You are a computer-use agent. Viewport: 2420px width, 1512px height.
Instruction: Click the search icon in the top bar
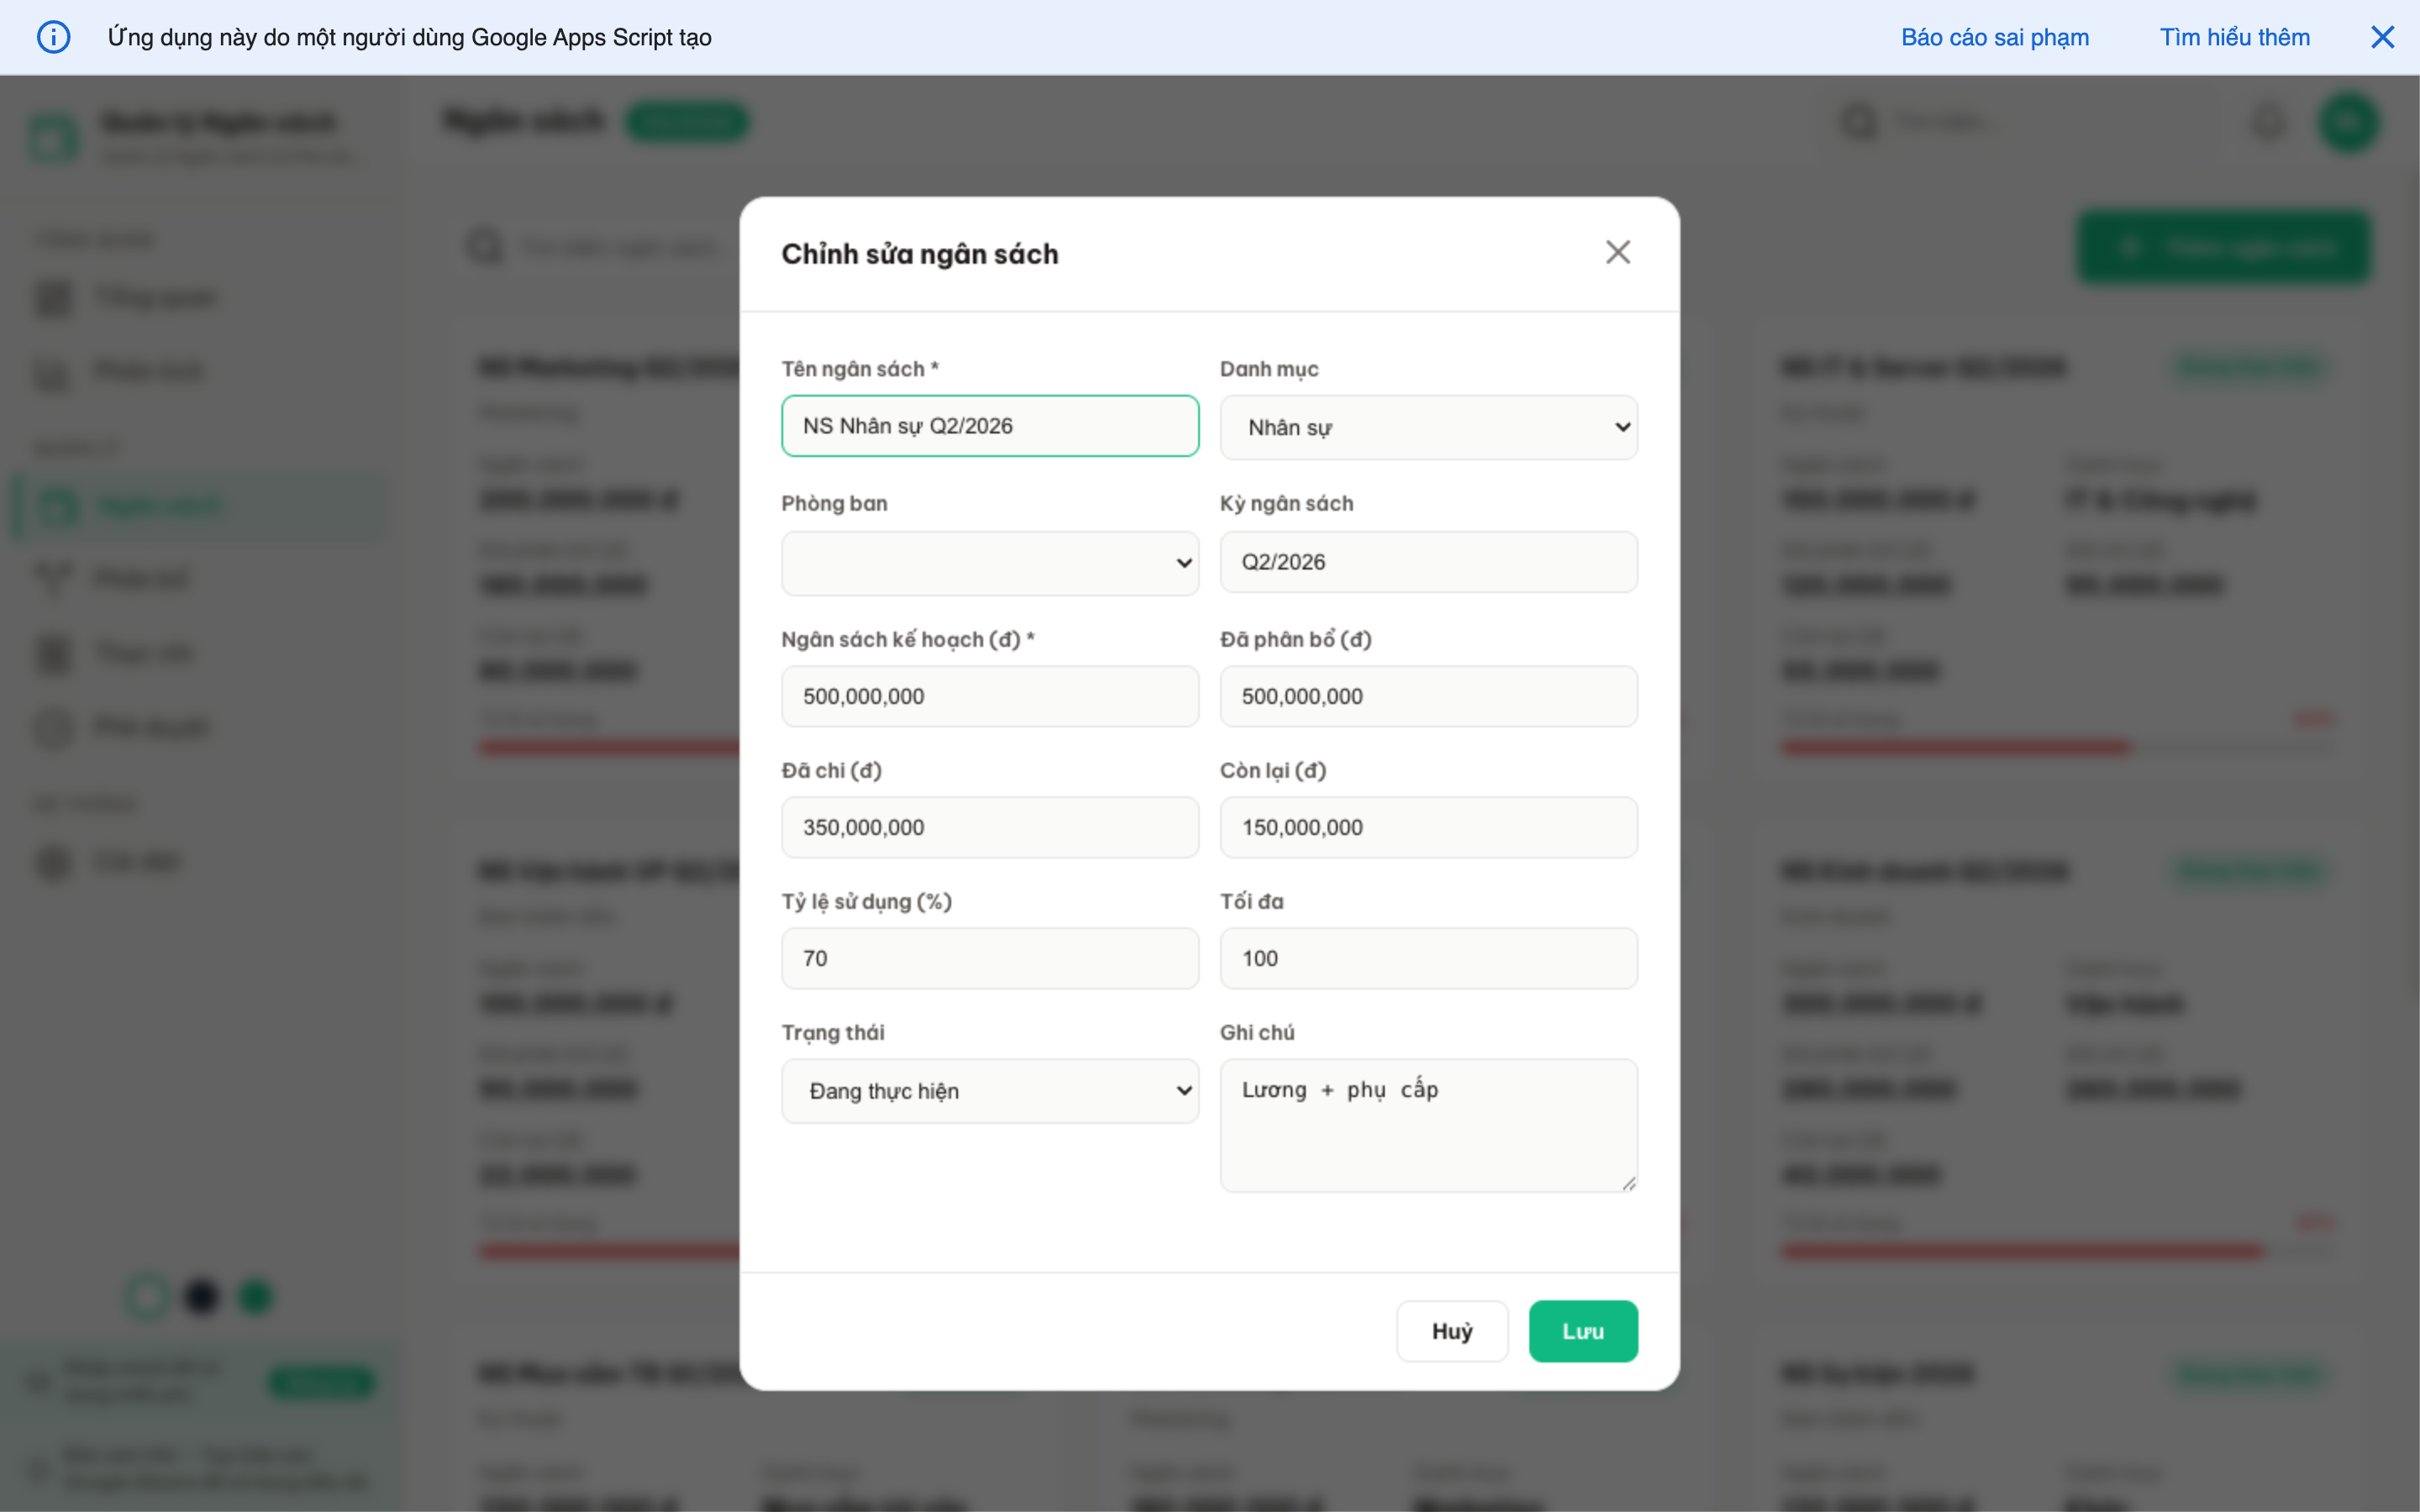(x=1859, y=121)
